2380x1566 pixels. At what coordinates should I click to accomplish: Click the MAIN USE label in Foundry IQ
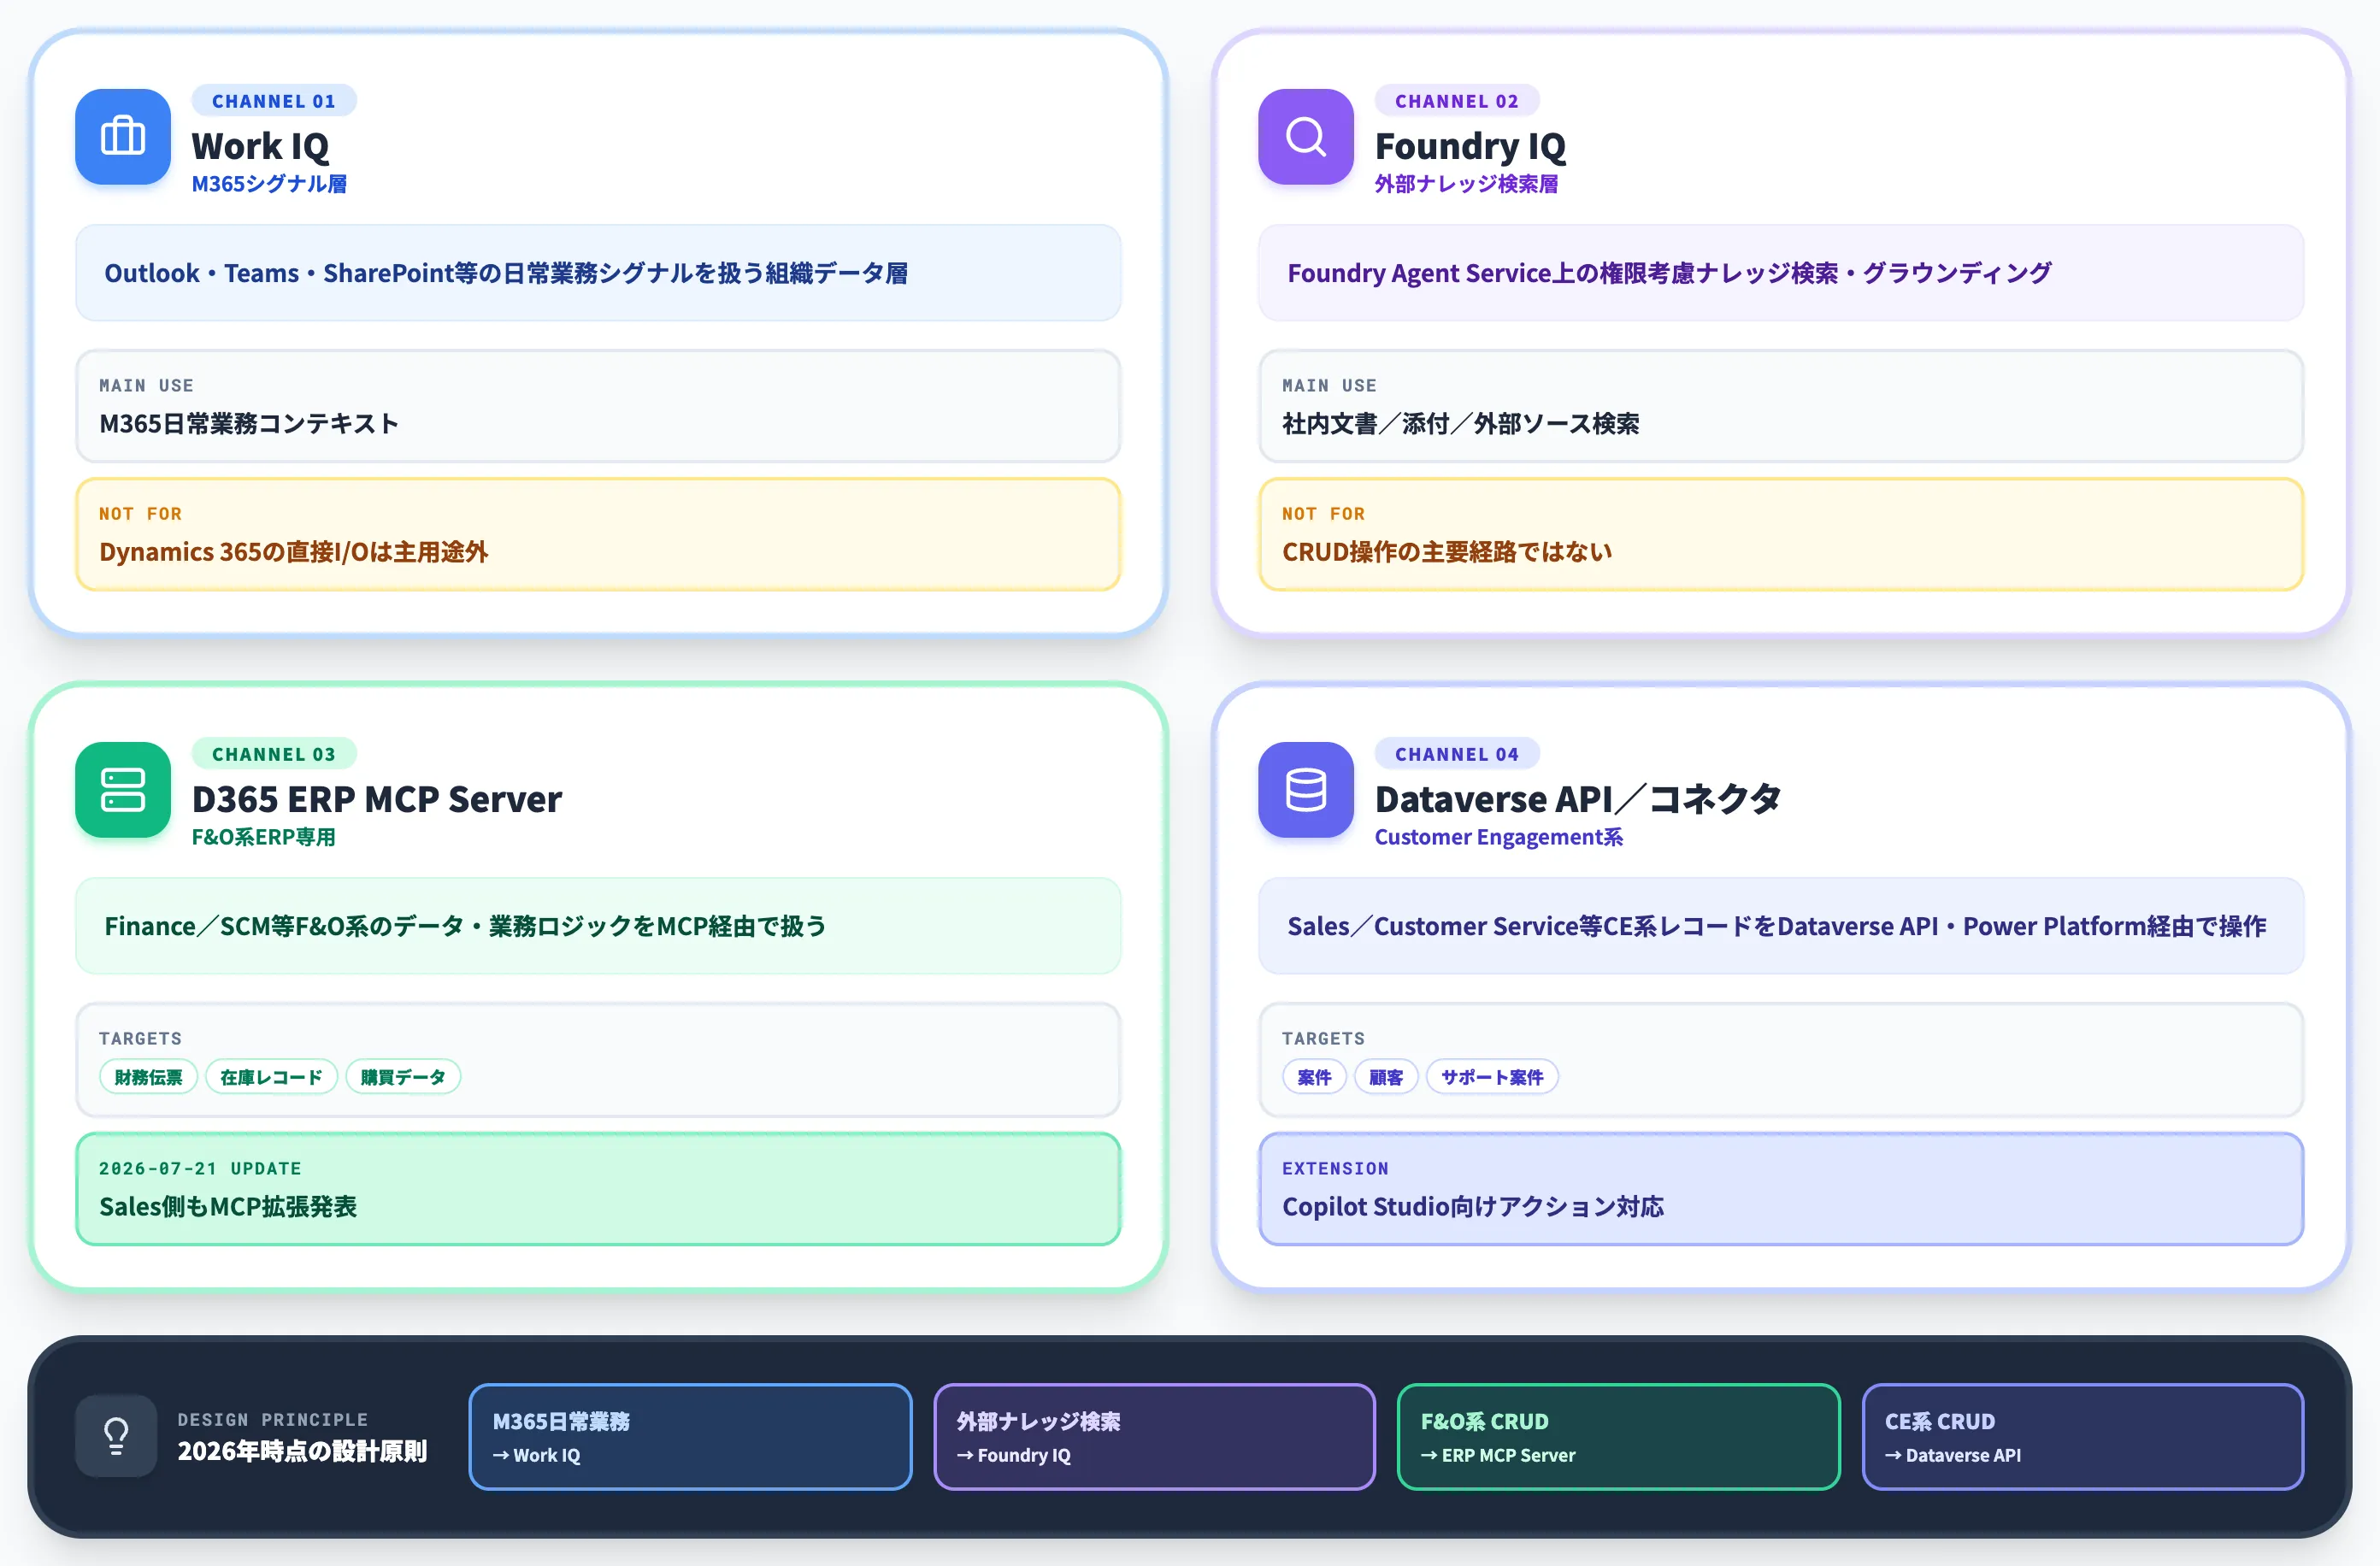(x=1329, y=385)
